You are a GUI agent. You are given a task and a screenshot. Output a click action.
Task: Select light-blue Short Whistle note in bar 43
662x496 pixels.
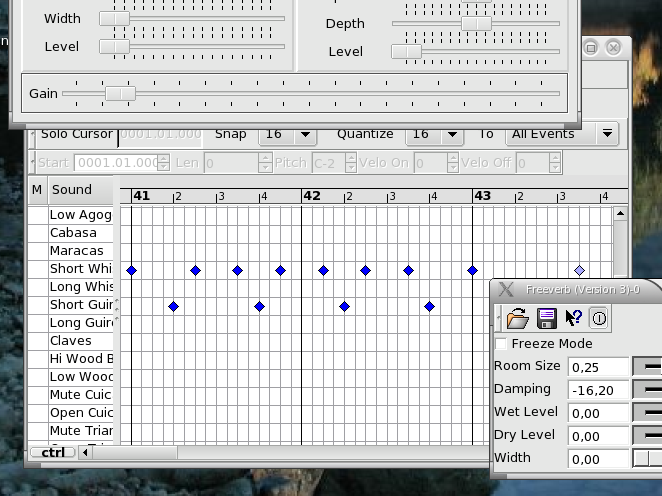click(579, 270)
